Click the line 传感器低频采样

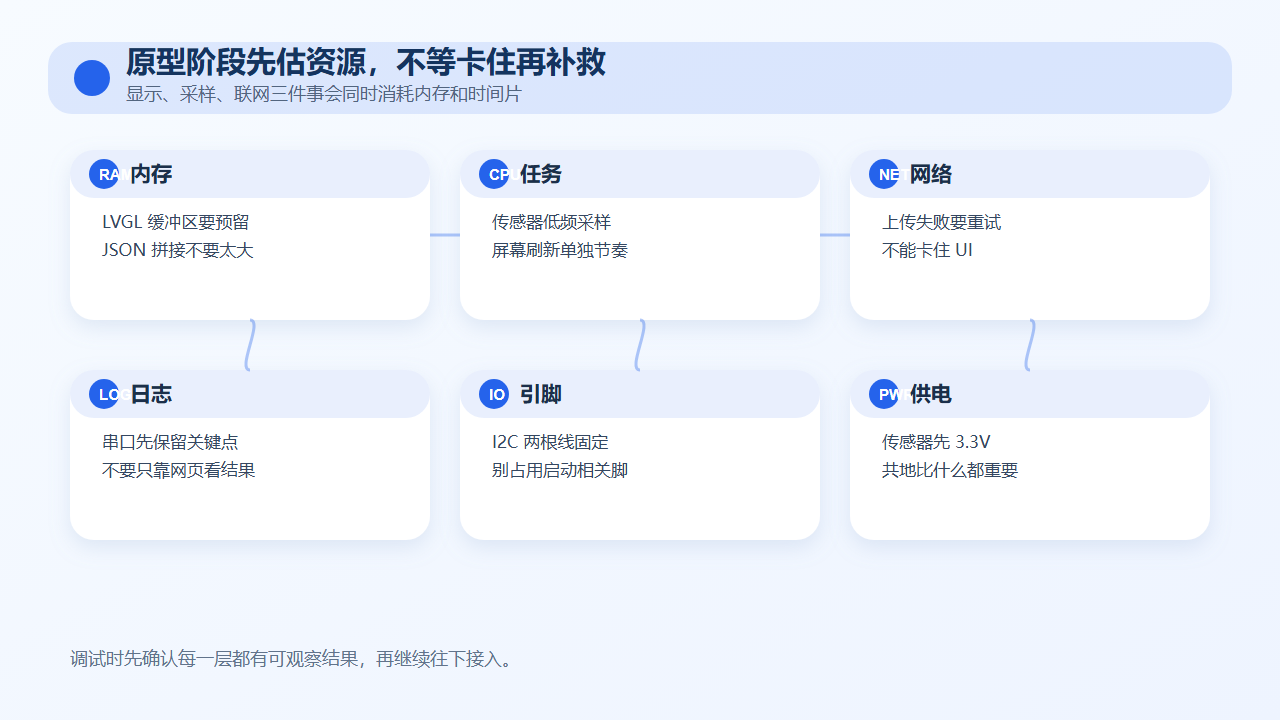[551, 222]
